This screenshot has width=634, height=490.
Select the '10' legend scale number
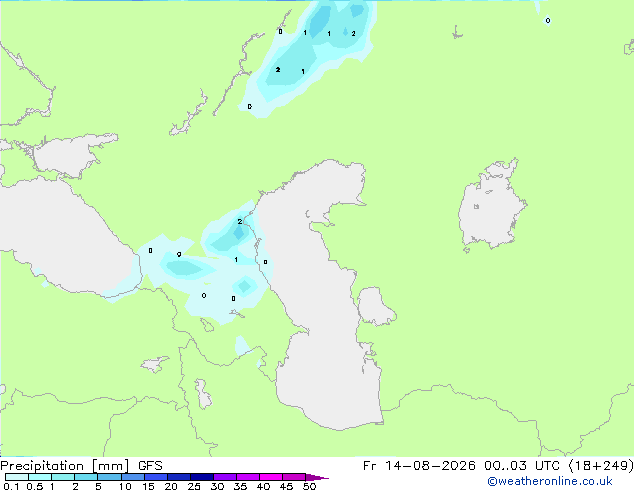pyautogui.click(x=125, y=486)
